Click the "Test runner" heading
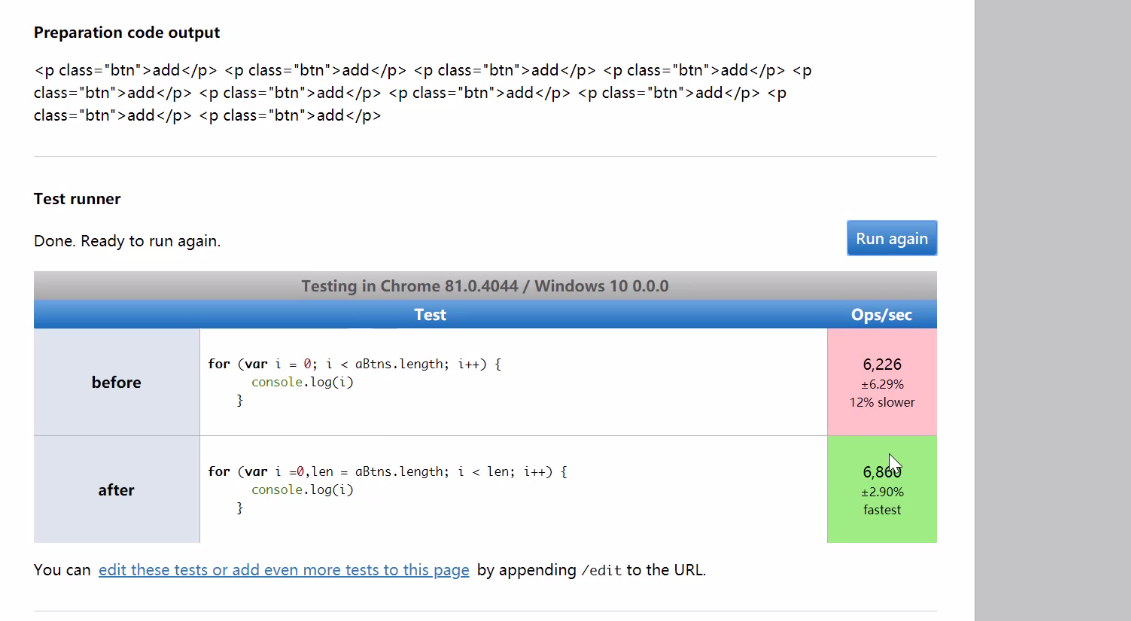1131x621 pixels. coord(76,198)
